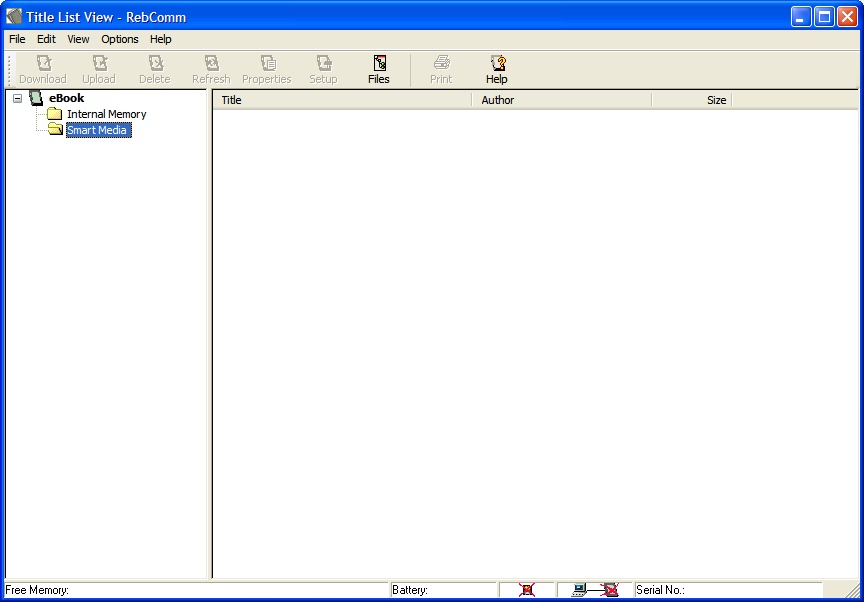This screenshot has width=864, height=602.
Task: Sort list by Title column header
Action: pos(342,100)
